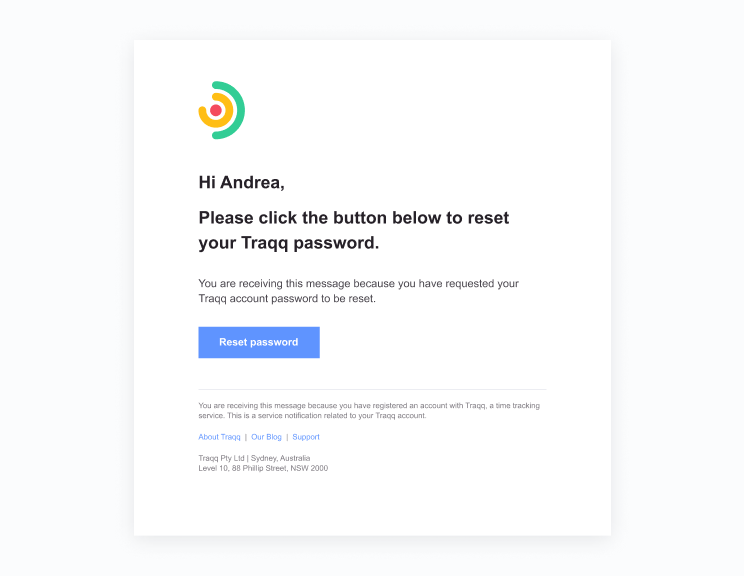Click the red dot in logo center
This screenshot has width=744, height=576.
(x=216, y=111)
